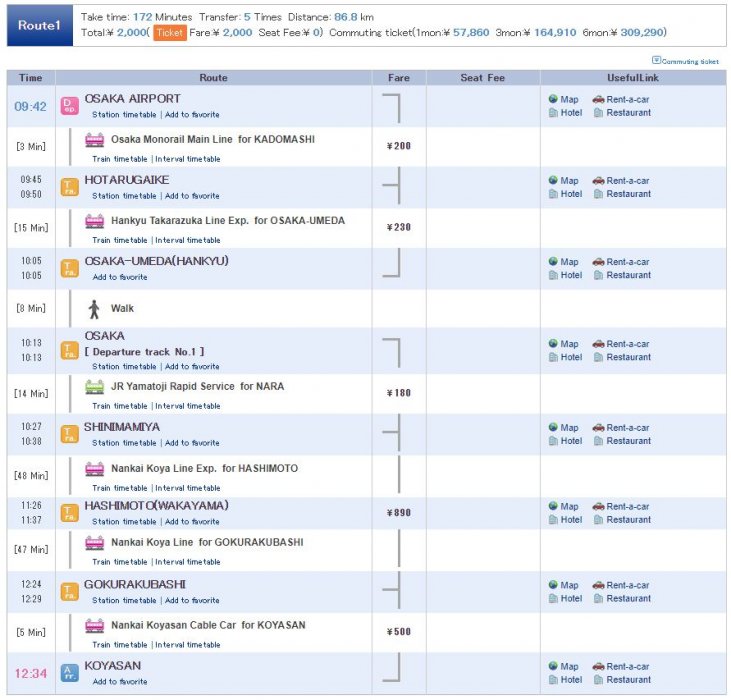
Task: Add KOYASAN to favorite
Action: pyautogui.click(x=120, y=681)
